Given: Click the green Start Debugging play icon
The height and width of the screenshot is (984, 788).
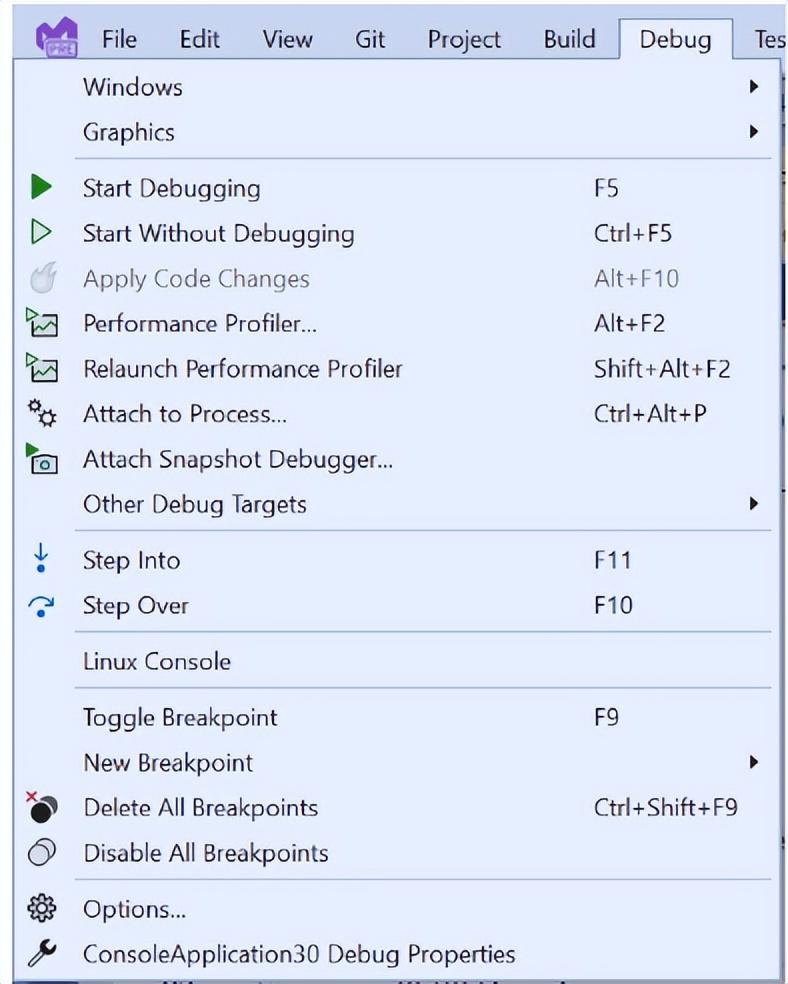Looking at the screenshot, I should [x=41, y=187].
